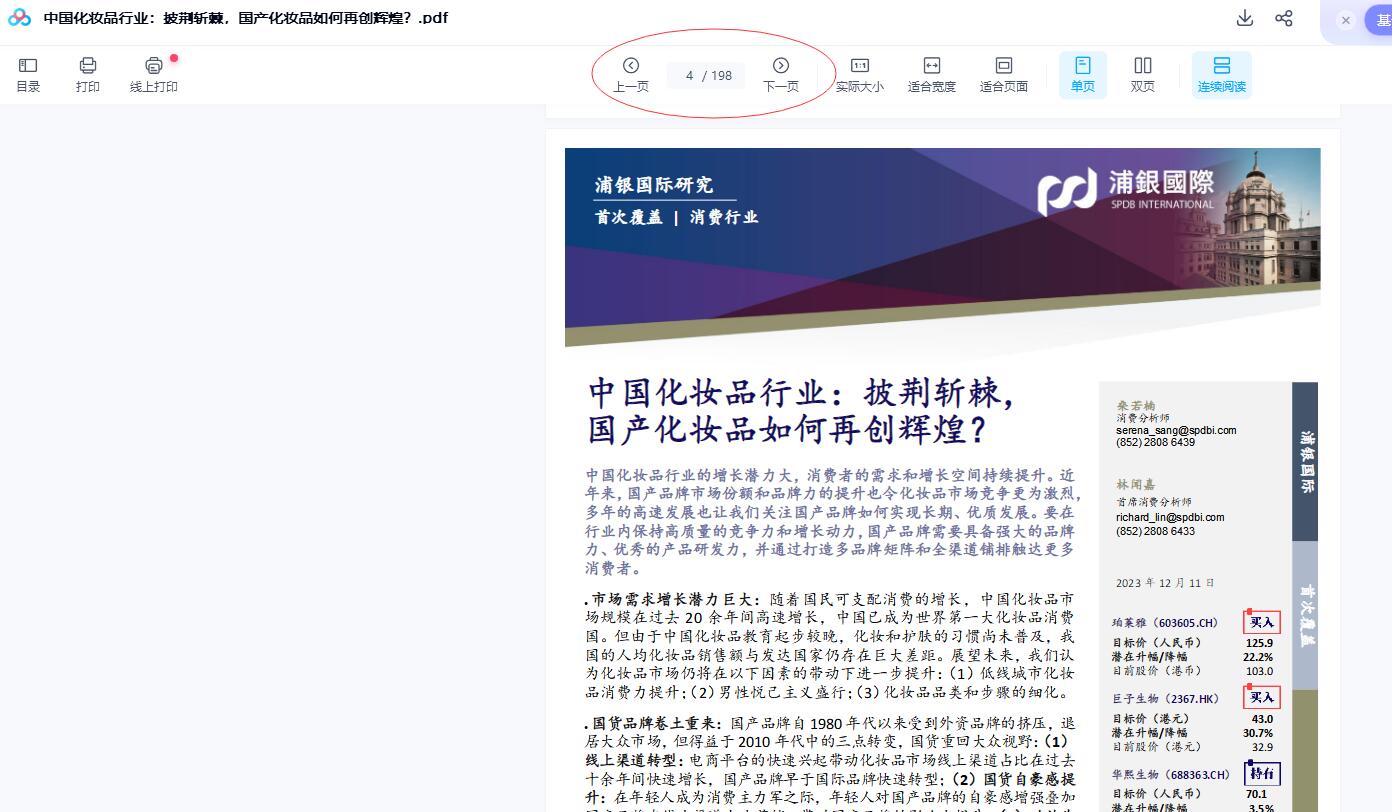Click the page number input field
Image resolution: width=1392 pixels, height=812 pixels.
pyautogui.click(x=691, y=76)
